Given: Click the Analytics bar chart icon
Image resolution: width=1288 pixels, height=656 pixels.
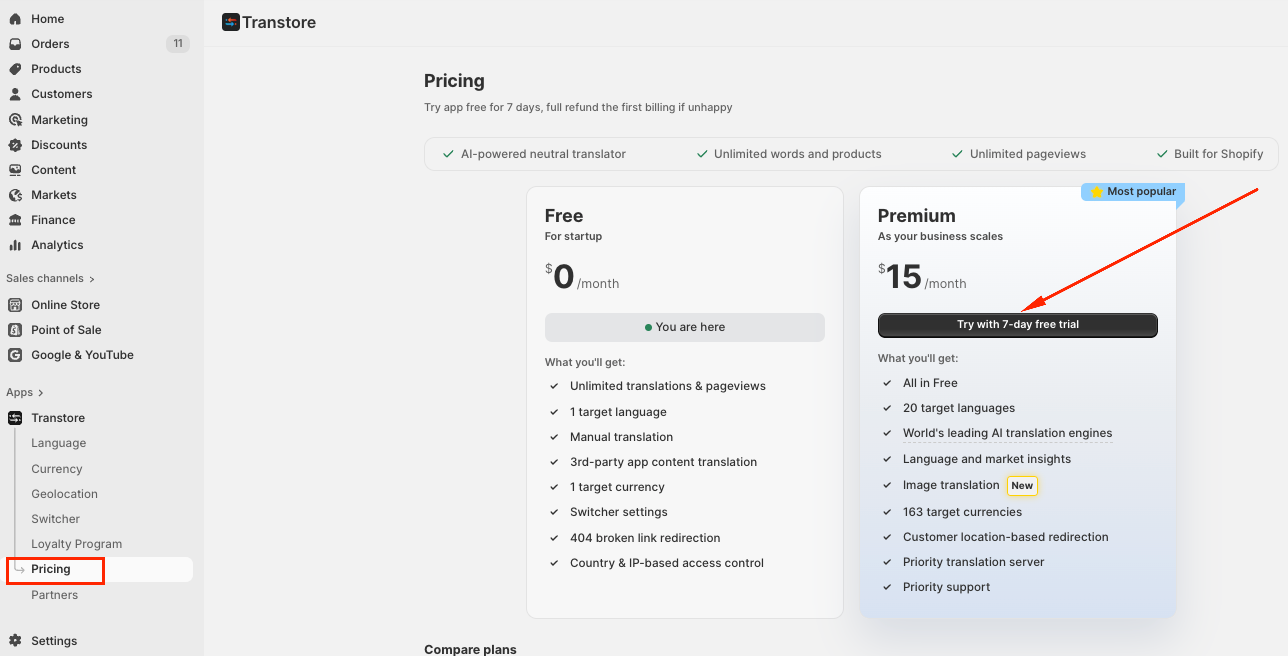Looking at the screenshot, I should 15,245.
